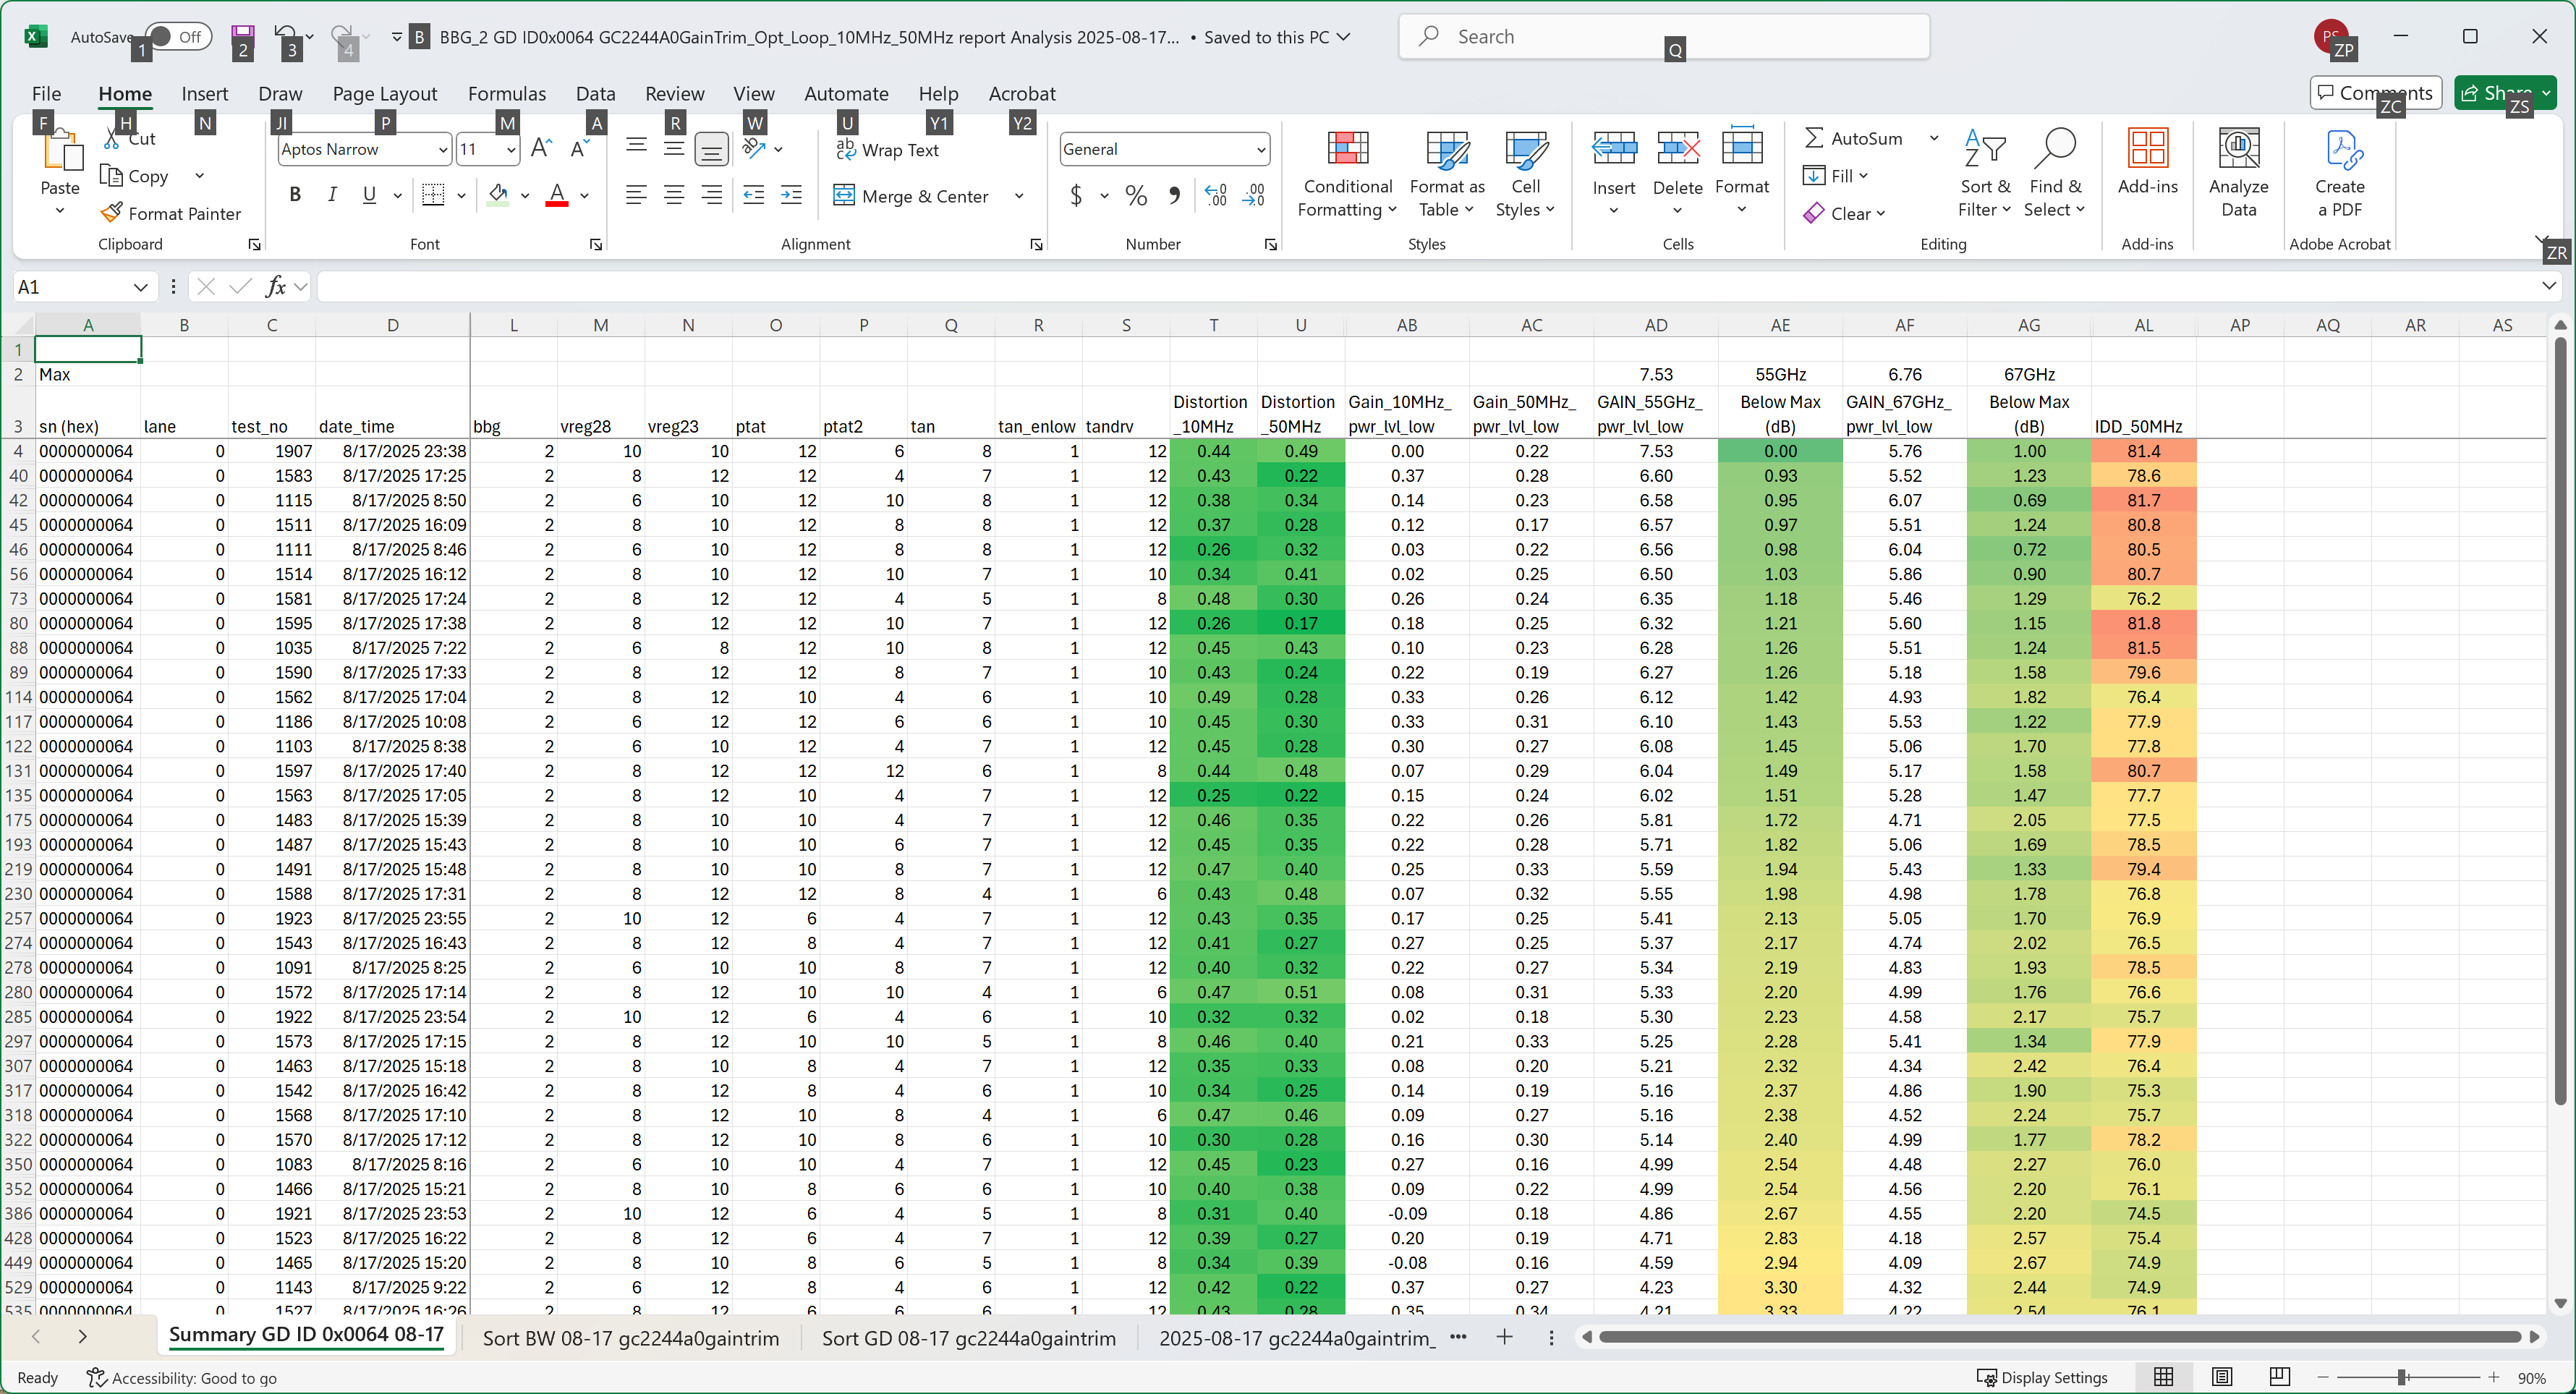Click the Increase Decimal icon
Viewport: 2576px width, 1394px height.
tap(1215, 195)
